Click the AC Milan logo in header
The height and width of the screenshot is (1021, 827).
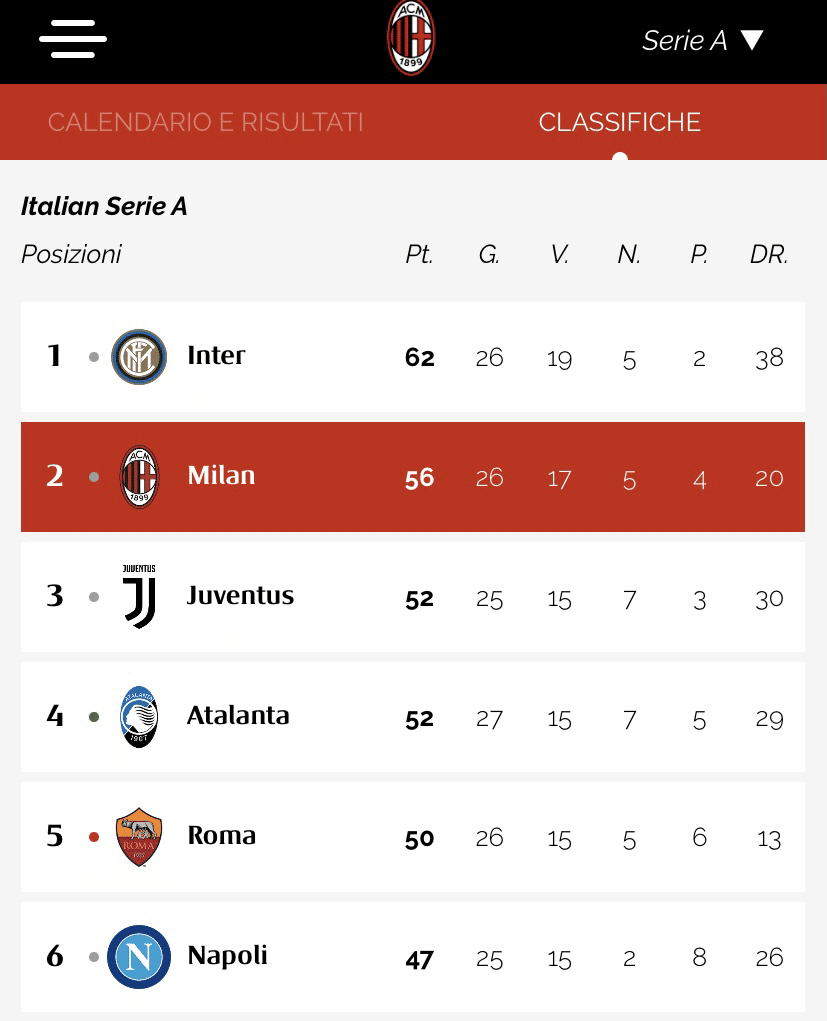pos(411,39)
